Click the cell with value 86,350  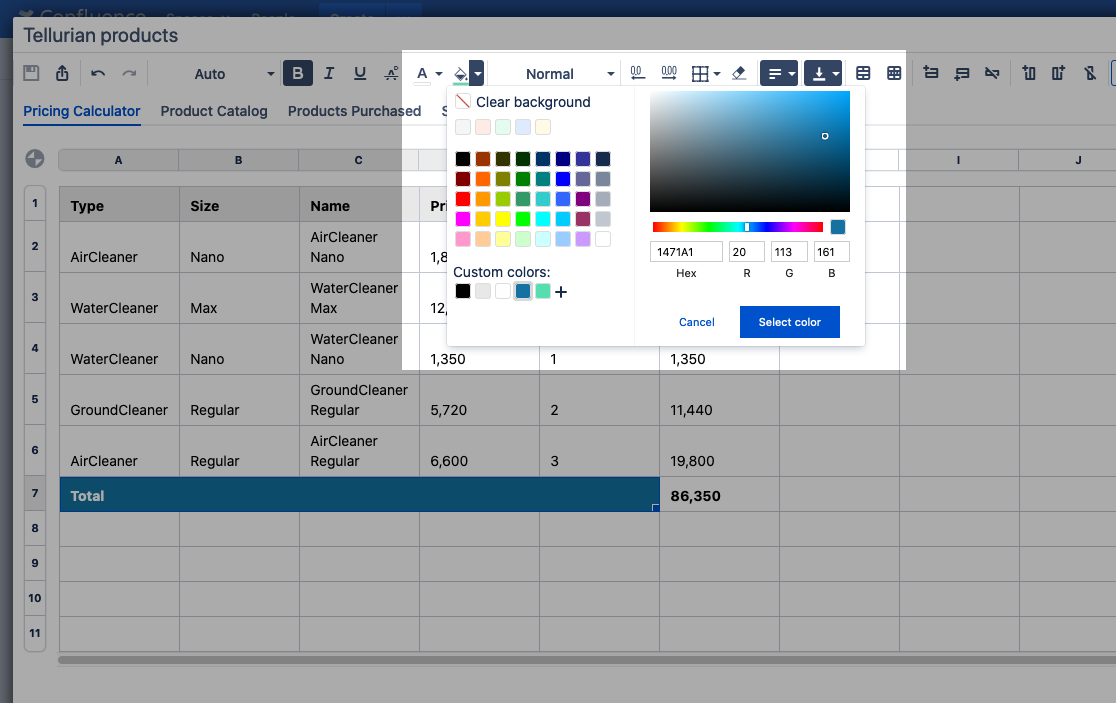(x=719, y=495)
